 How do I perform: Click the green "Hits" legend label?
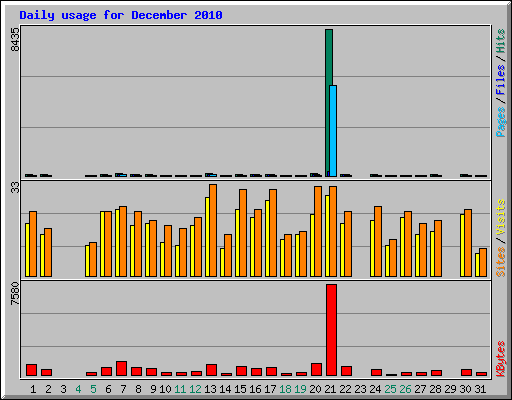tap(501, 41)
